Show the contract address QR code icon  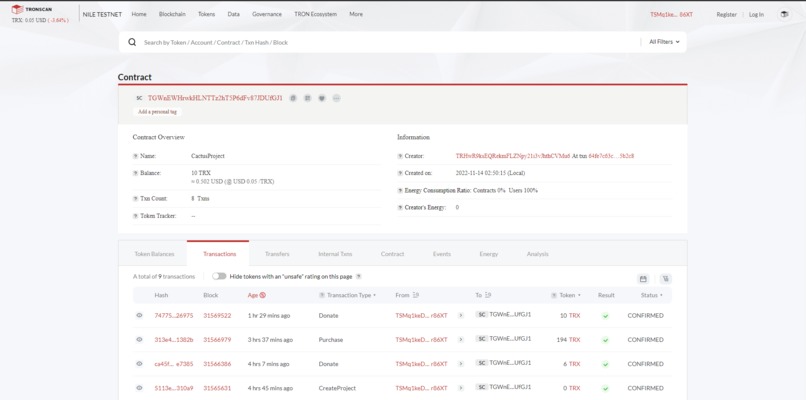coord(307,98)
